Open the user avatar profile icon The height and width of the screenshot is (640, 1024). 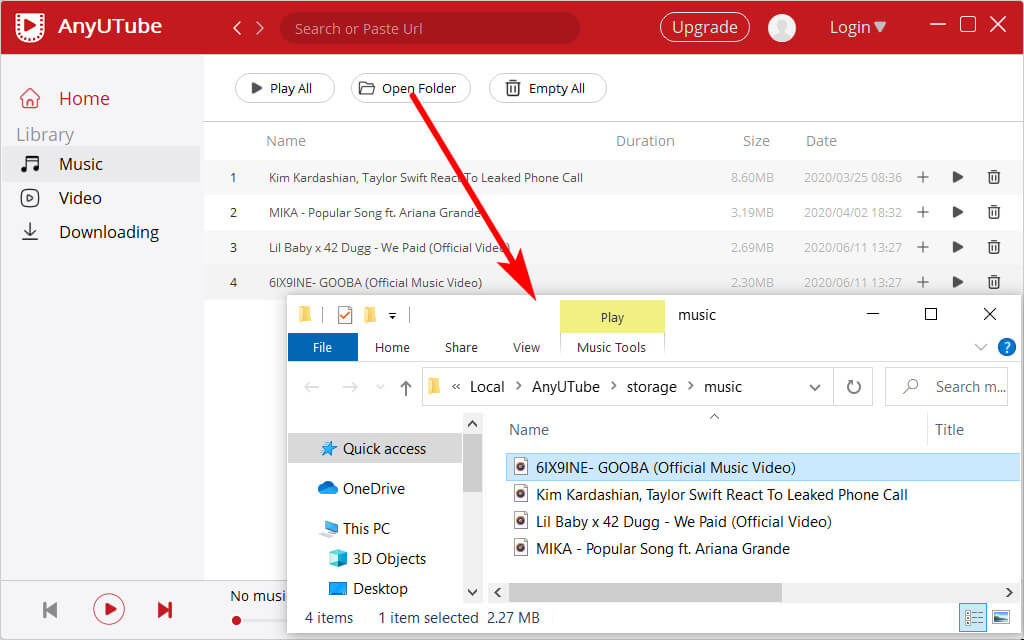click(782, 27)
